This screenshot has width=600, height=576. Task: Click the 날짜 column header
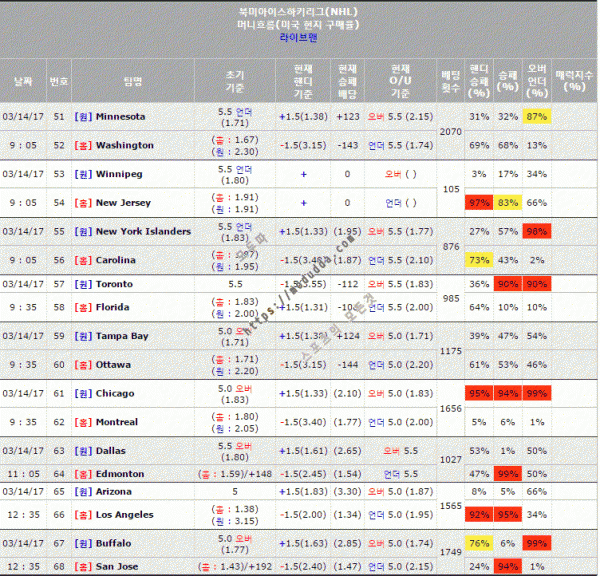pos(23,81)
